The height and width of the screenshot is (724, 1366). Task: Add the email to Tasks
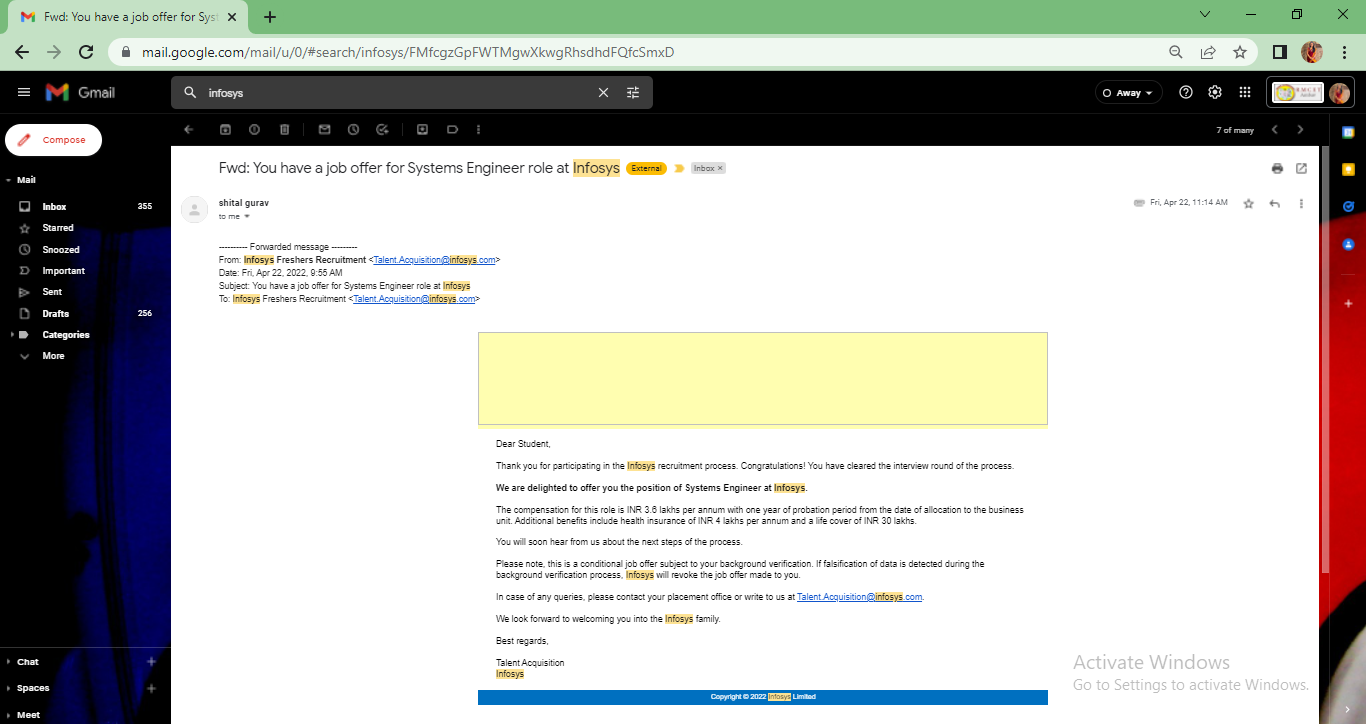[x=382, y=129]
